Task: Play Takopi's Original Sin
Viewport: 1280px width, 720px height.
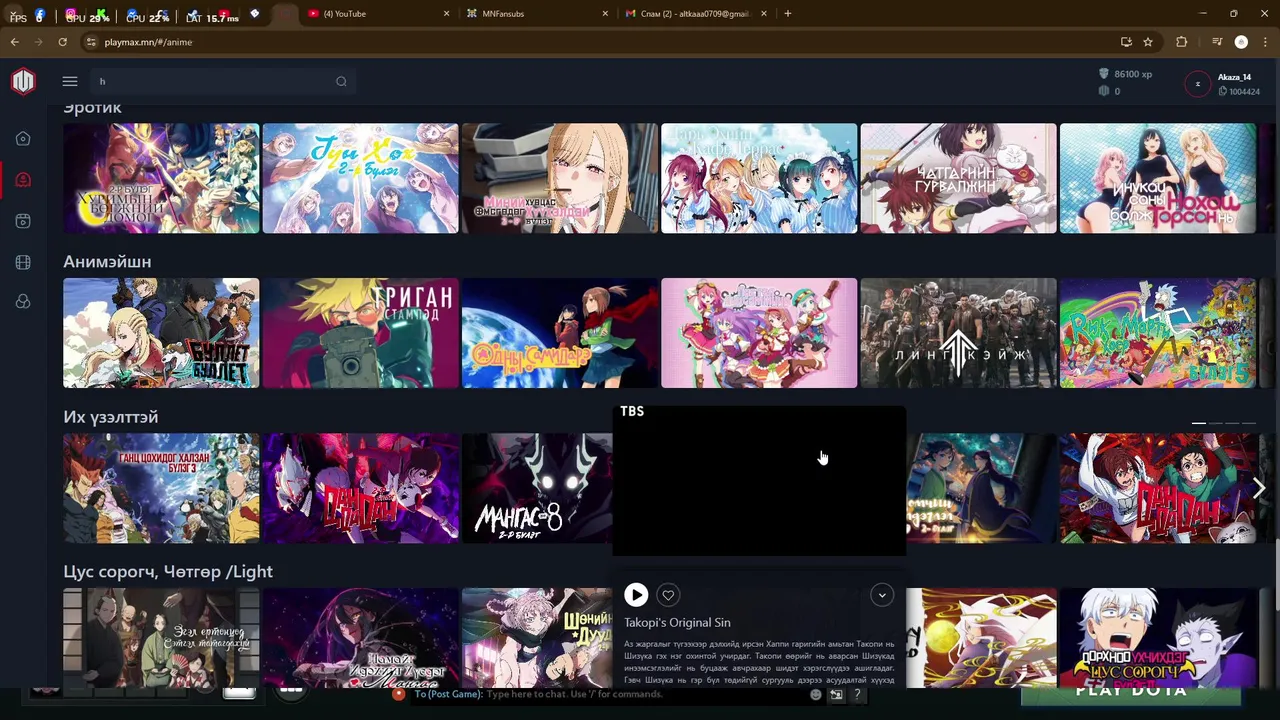Action: [636, 595]
